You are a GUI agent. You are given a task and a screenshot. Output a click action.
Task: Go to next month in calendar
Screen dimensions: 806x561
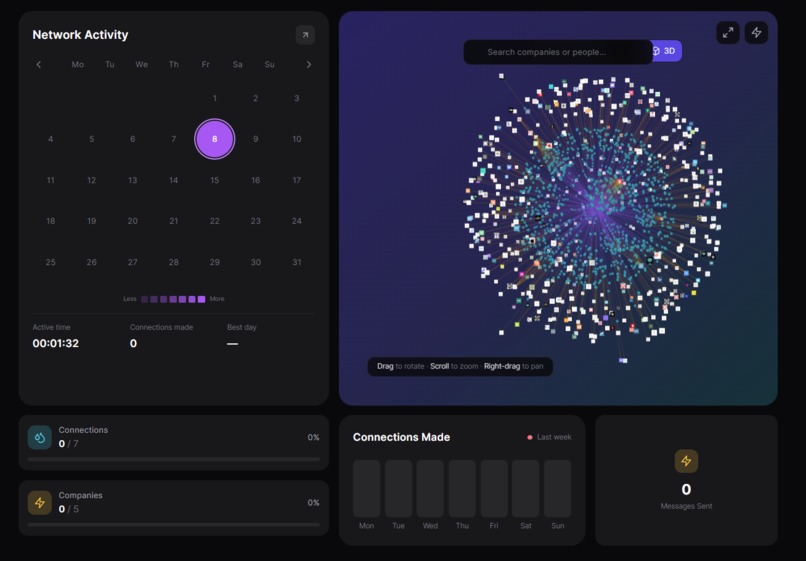point(308,64)
